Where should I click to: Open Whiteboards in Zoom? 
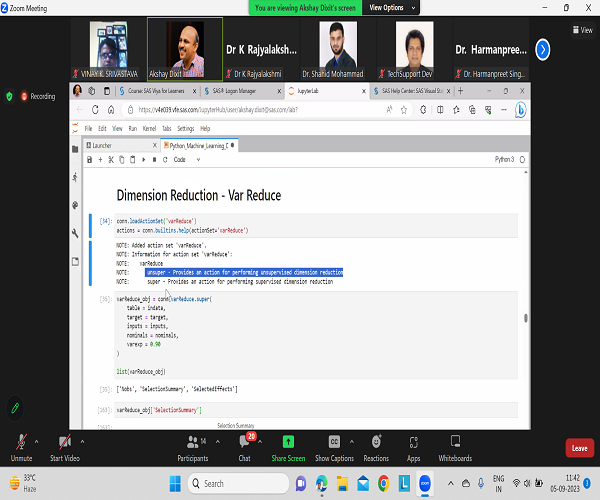click(455, 448)
